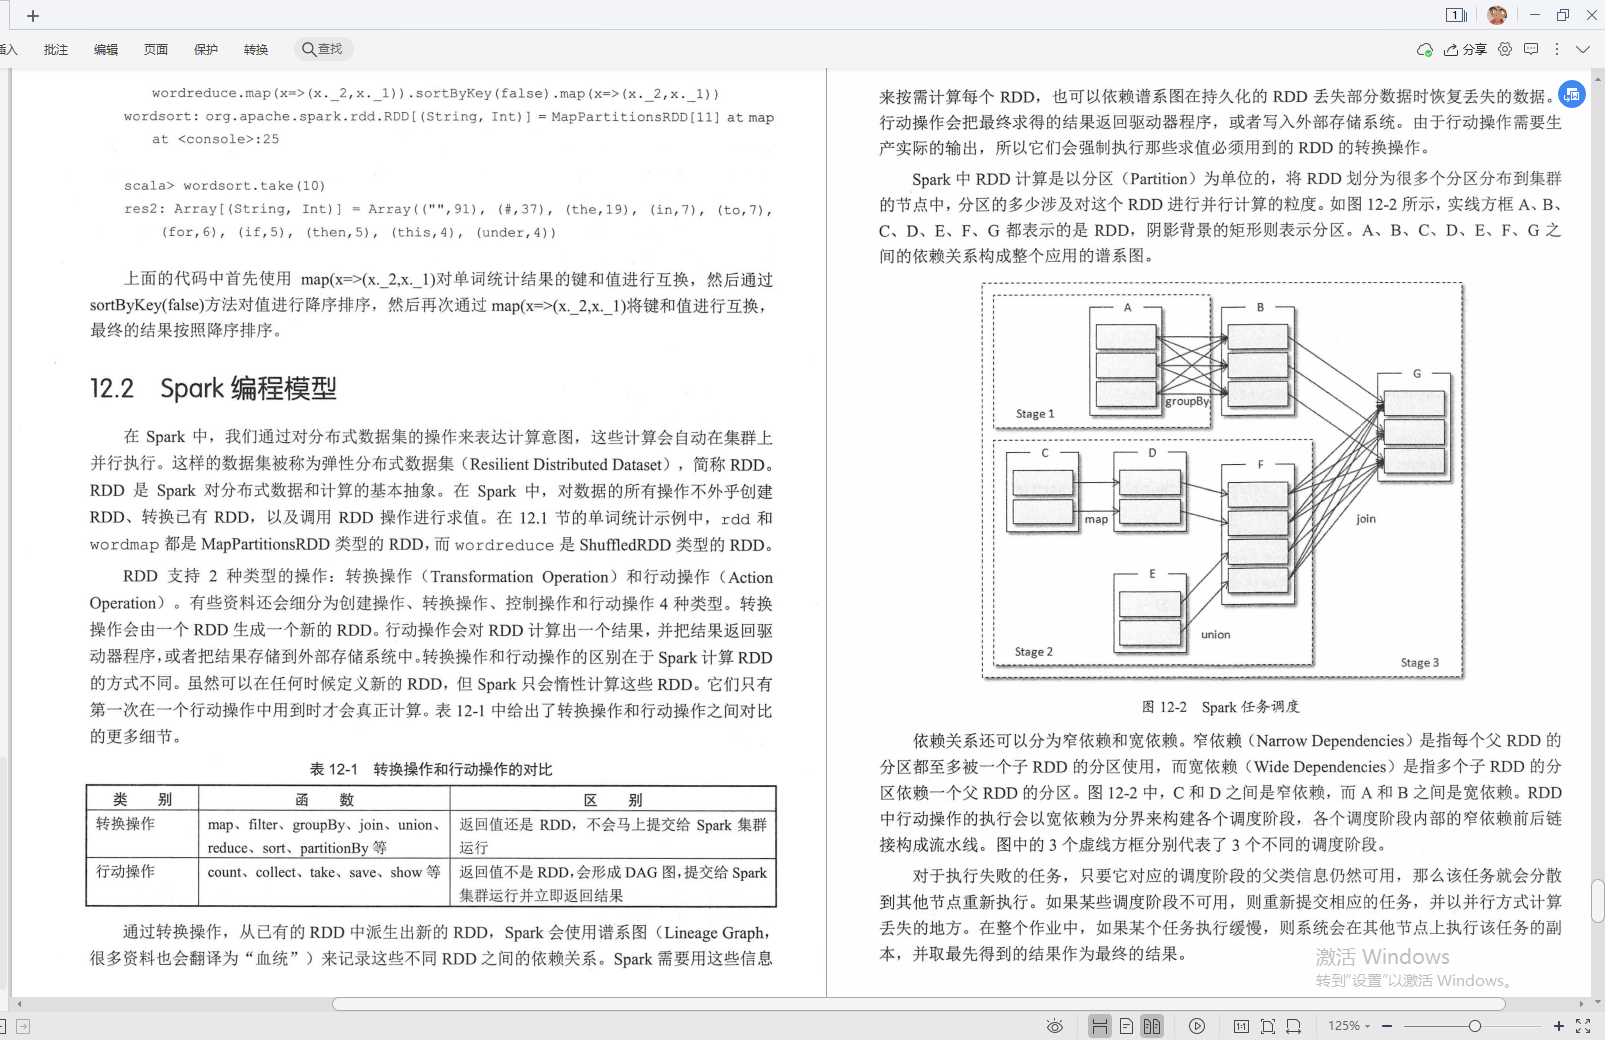Click the blue floating assistant icon
Image resolution: width=1605 pixels, height=1040 pixels.
(x=1572, y=94)
